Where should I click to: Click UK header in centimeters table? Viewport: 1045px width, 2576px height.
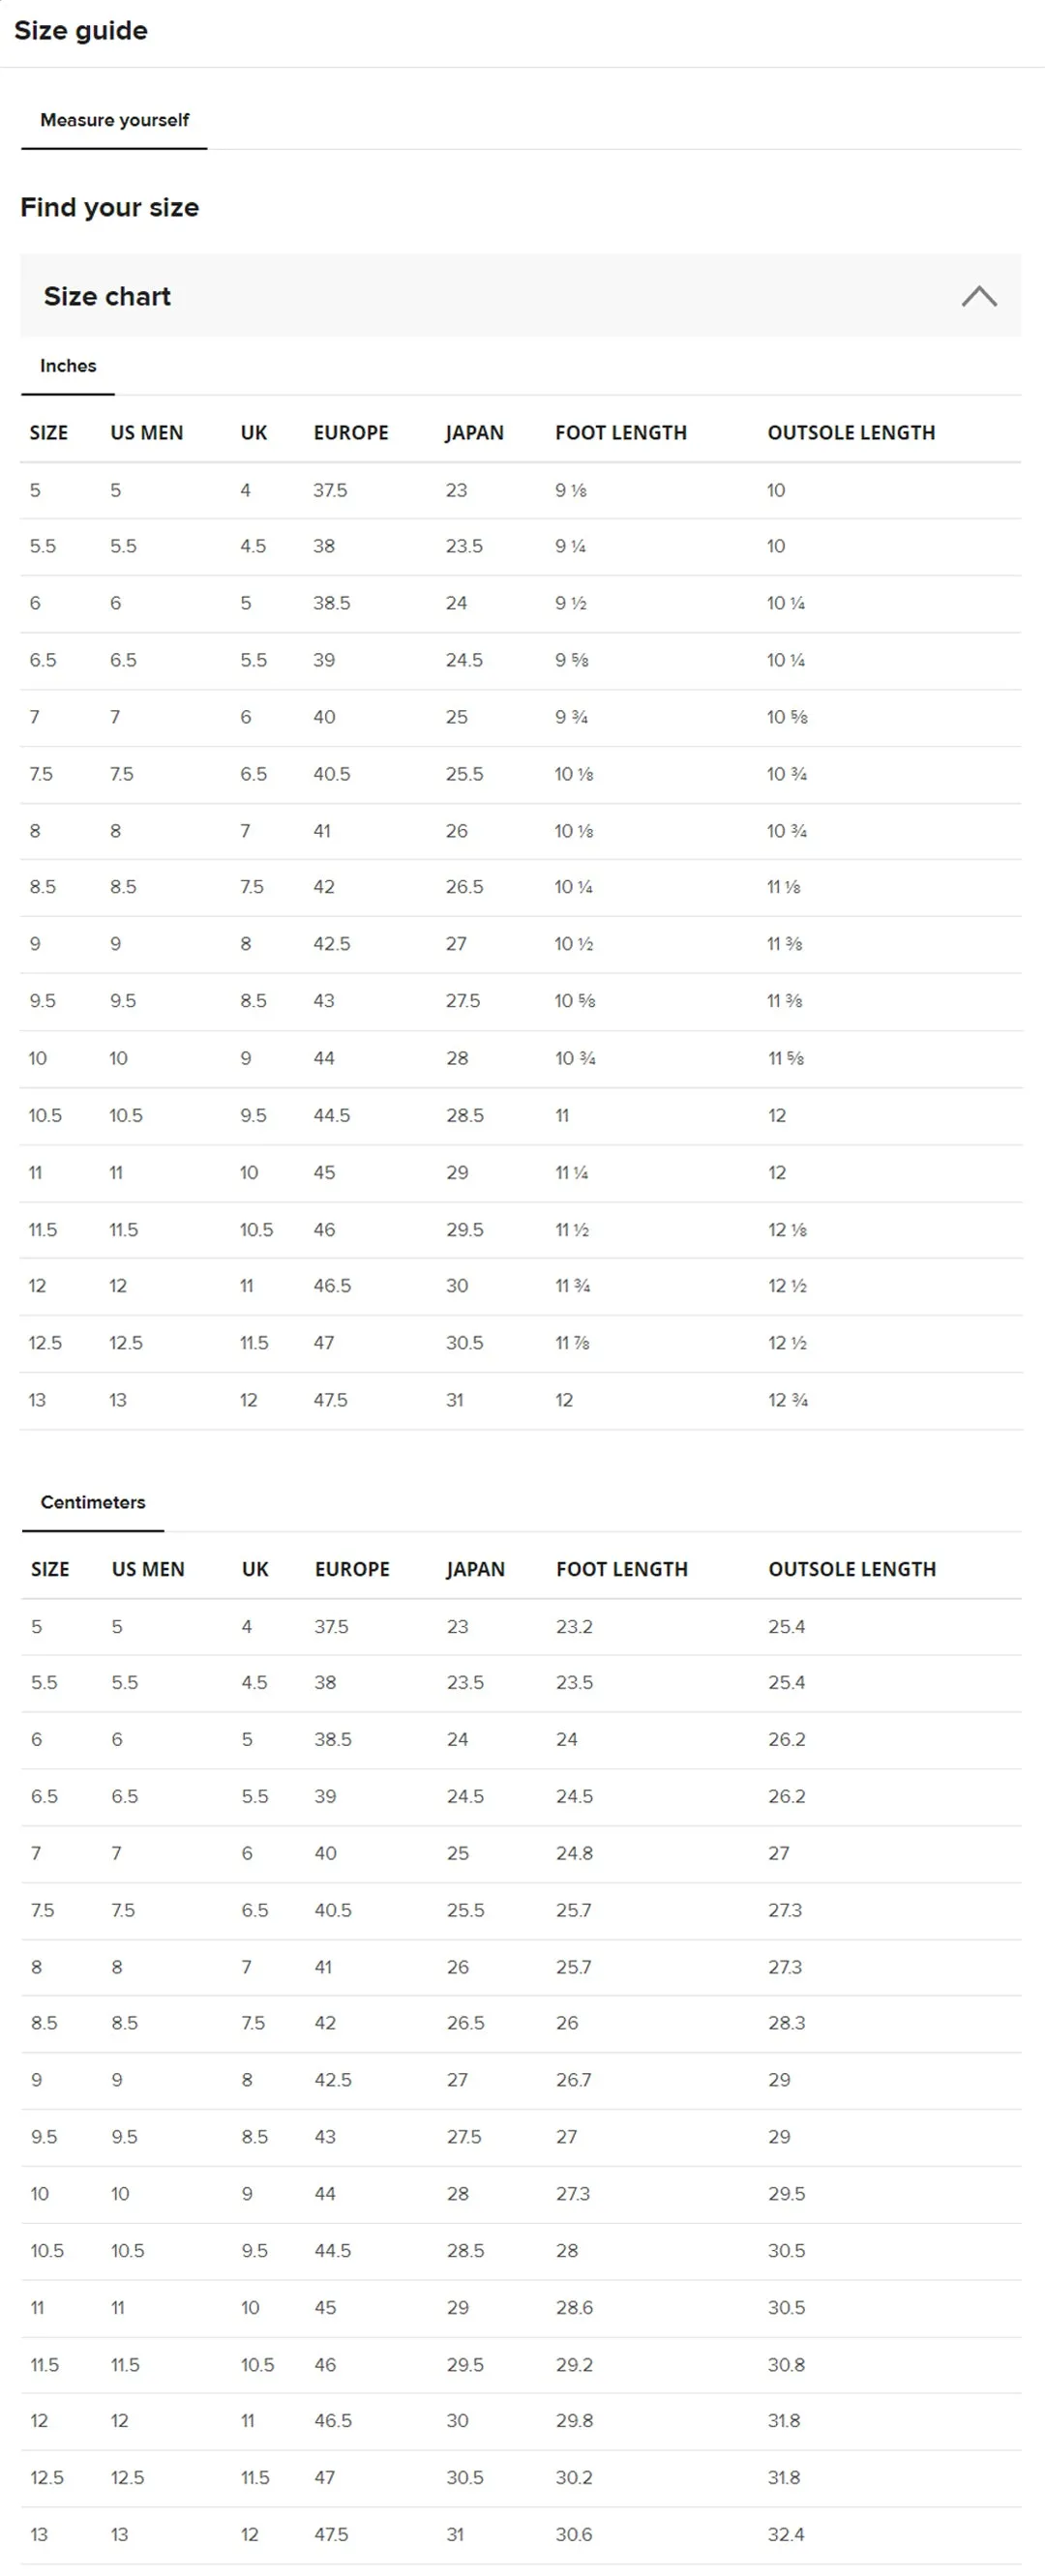point(255,1569)
